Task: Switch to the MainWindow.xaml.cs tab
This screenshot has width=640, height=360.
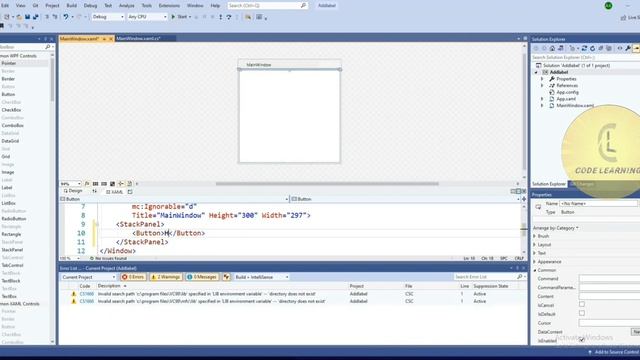Action: click(x=138, y=38)
